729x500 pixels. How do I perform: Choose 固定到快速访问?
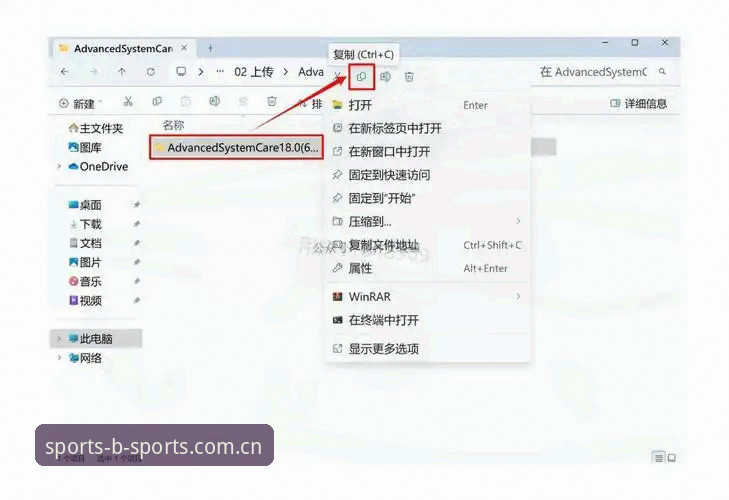coord(428,175)
